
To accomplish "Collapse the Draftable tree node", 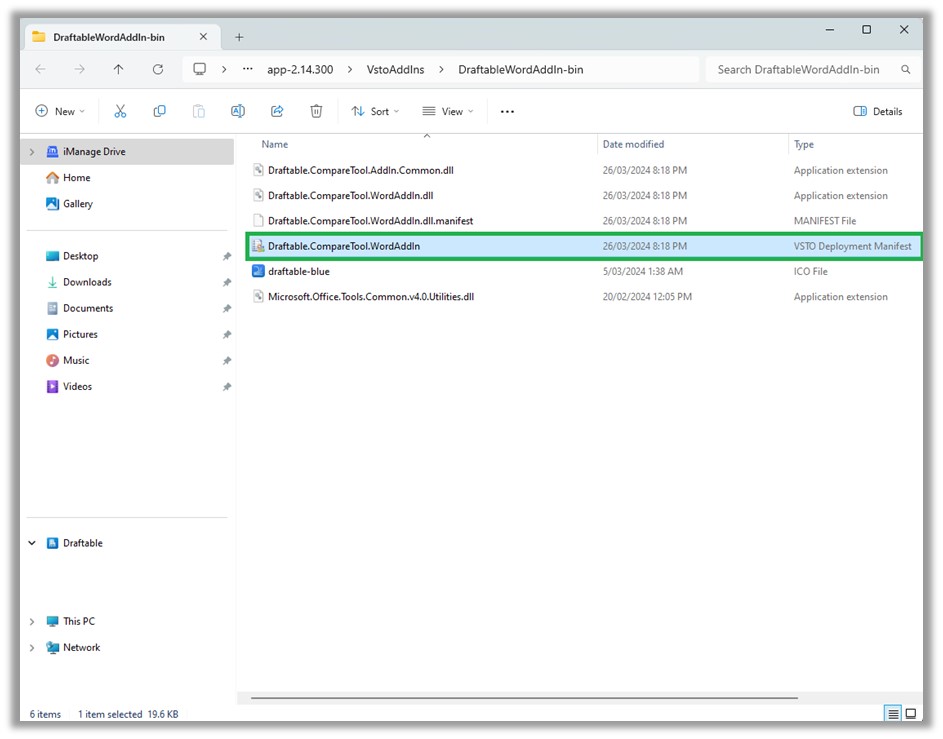I will [32, 543].
